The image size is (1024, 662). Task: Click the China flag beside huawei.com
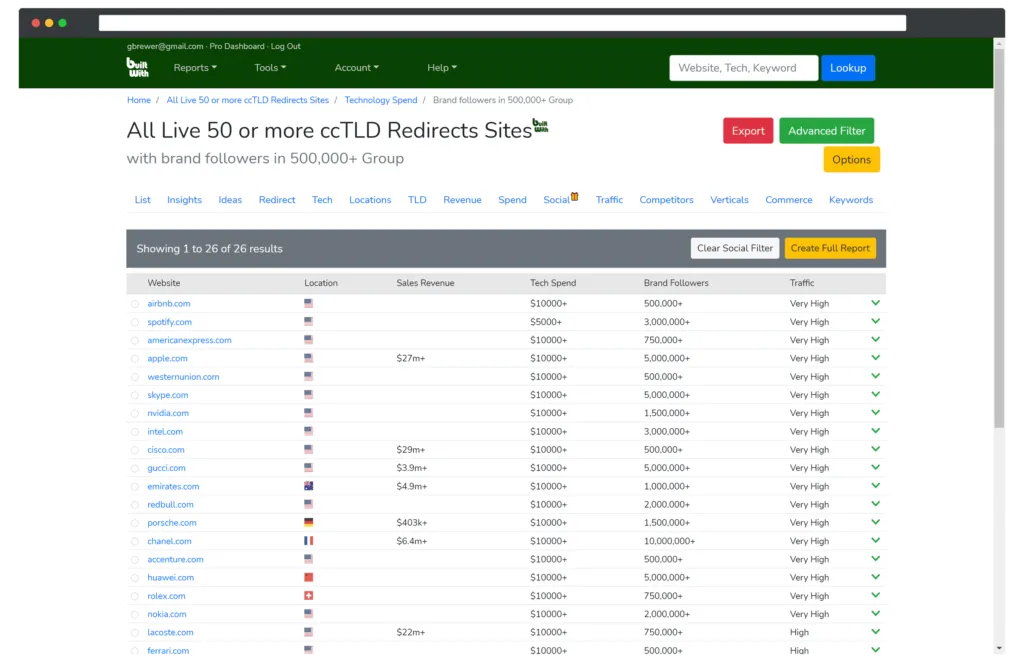coord(308,578)
